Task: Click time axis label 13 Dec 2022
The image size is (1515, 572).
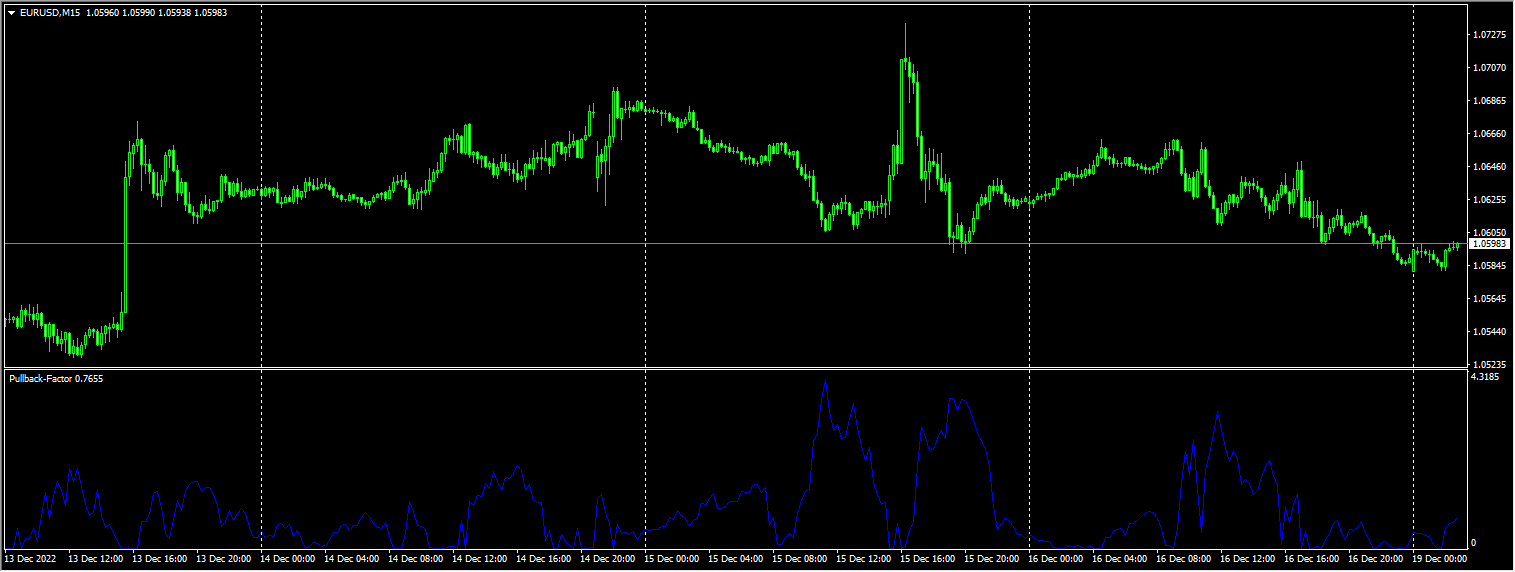Action: (x=31, y=559)
